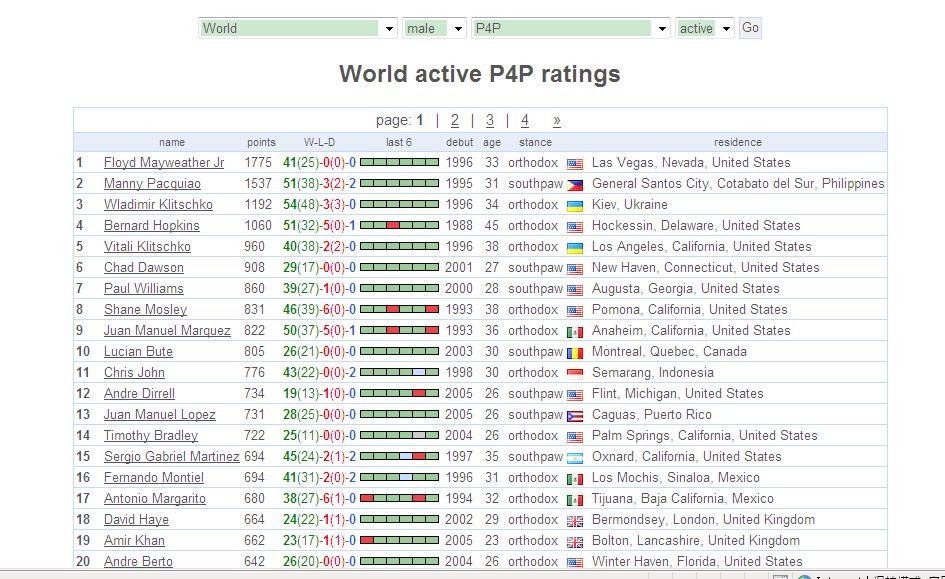Open the P4P division dropdown
Viewport: 945px width, 579px height.
click(x=571, y=28)
